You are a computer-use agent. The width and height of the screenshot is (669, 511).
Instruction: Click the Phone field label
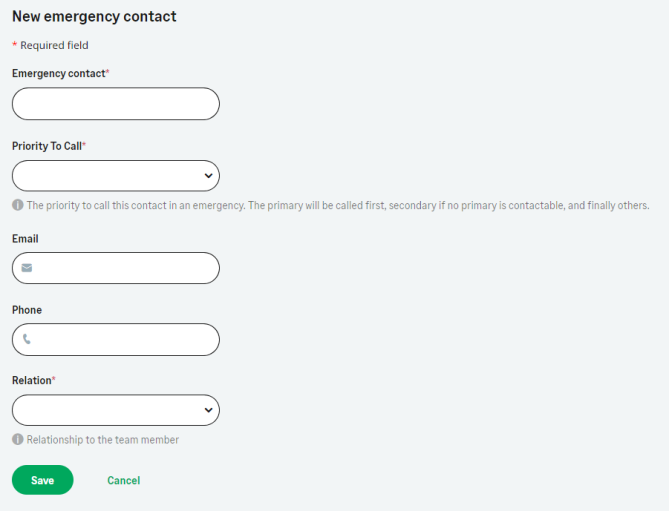[x=27, y=310]
